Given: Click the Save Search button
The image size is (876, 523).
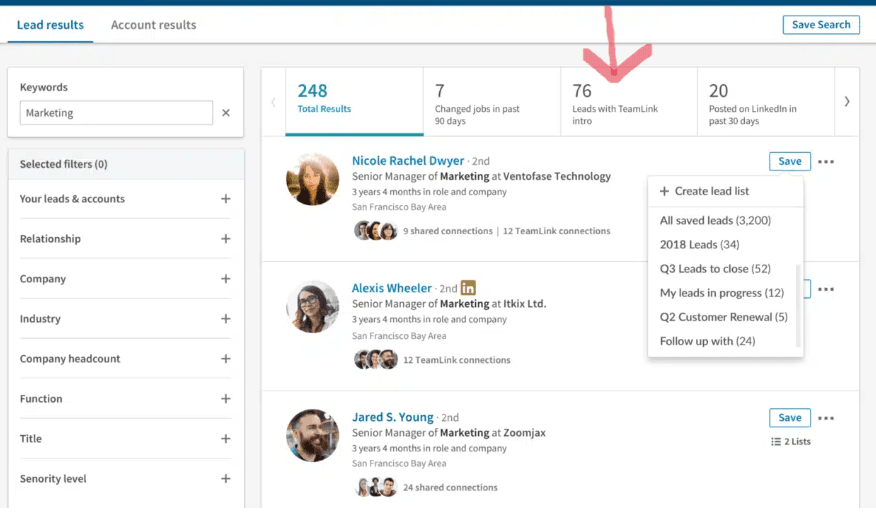Looking at the screenshot, I should coord(820,25).
